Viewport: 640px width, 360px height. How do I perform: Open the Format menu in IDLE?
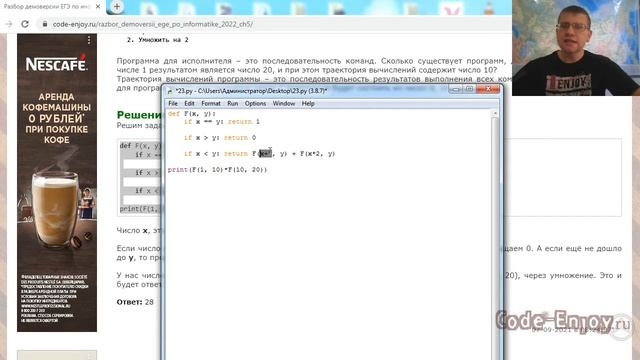[x=211, y=104]
